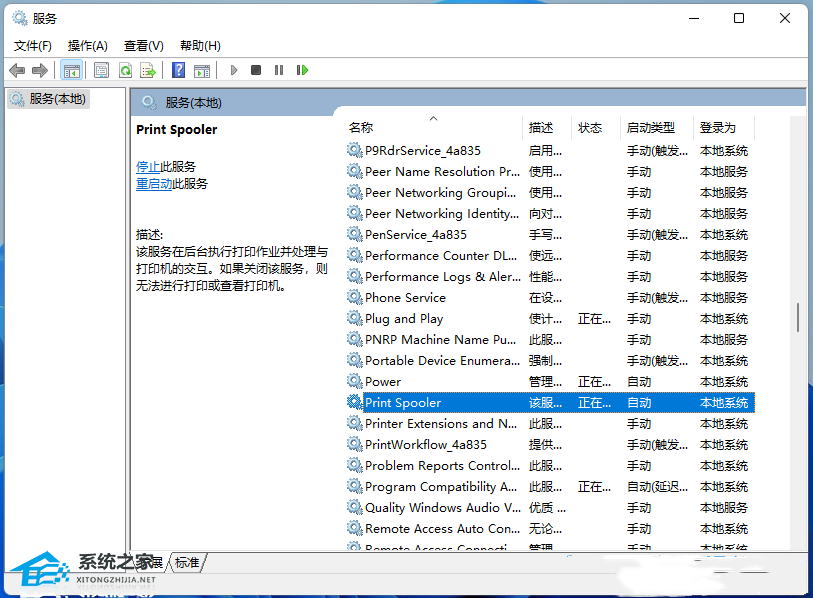Sort by the 启动类型 column header
This screenshot has width=813, height=598.
click(x=657, y=128)
